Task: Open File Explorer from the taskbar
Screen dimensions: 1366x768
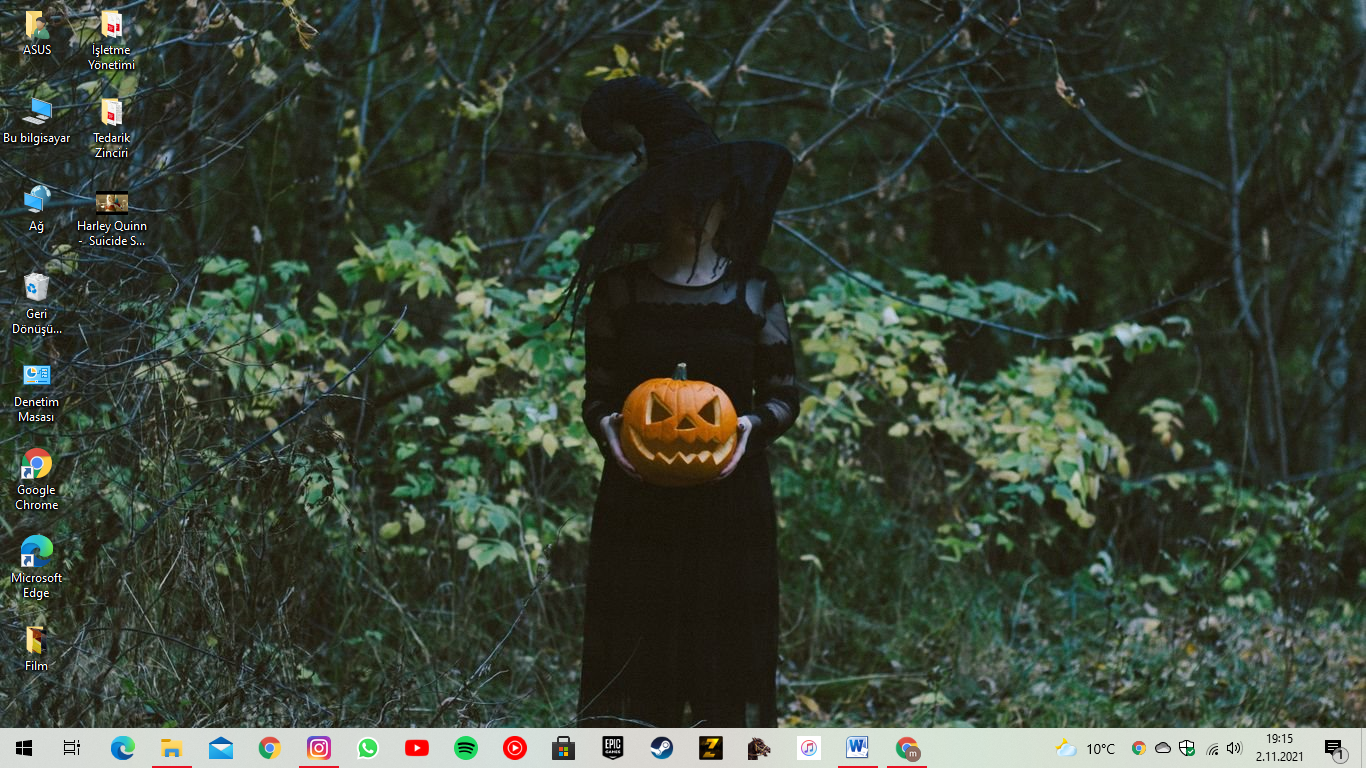Action: pos(172,748)
